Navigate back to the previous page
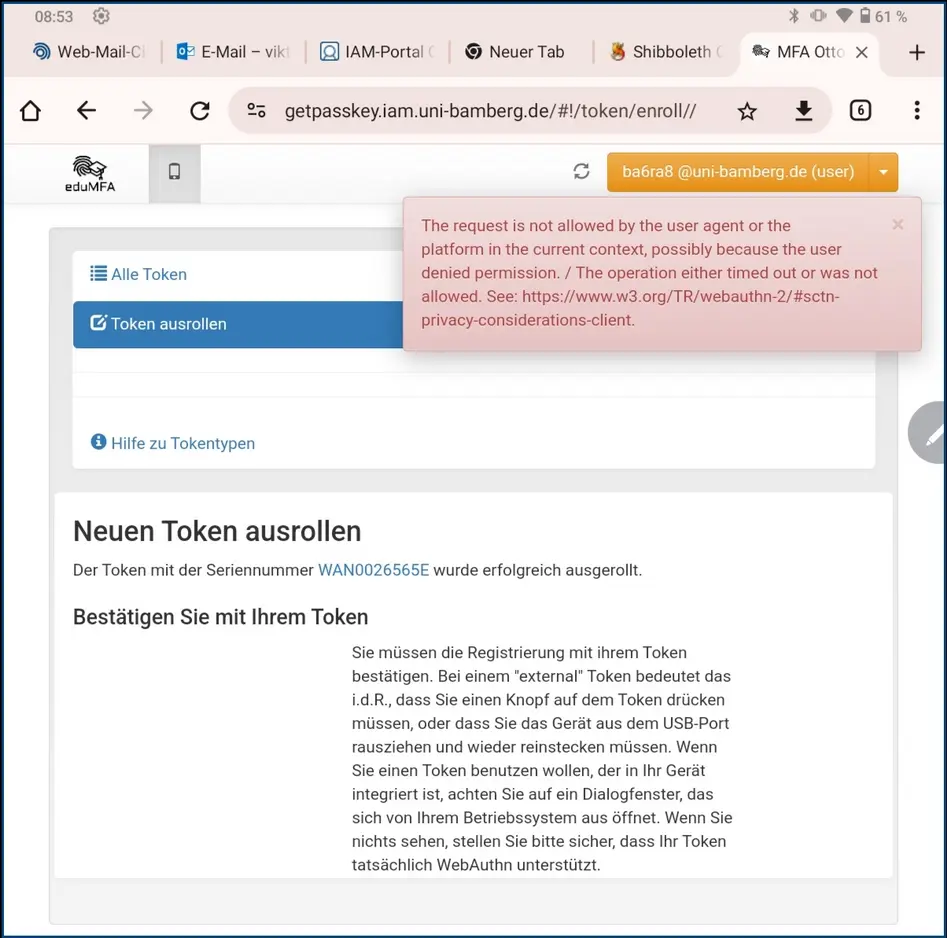947x938 pixels. pos(86,111)
